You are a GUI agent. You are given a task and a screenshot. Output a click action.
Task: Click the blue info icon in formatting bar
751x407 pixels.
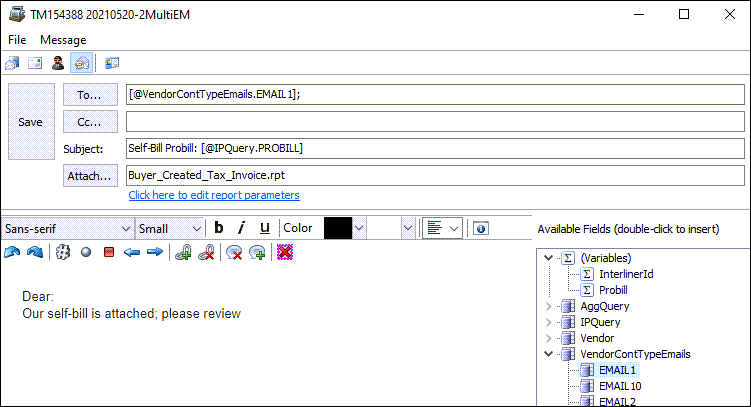[x=481, y=229]
